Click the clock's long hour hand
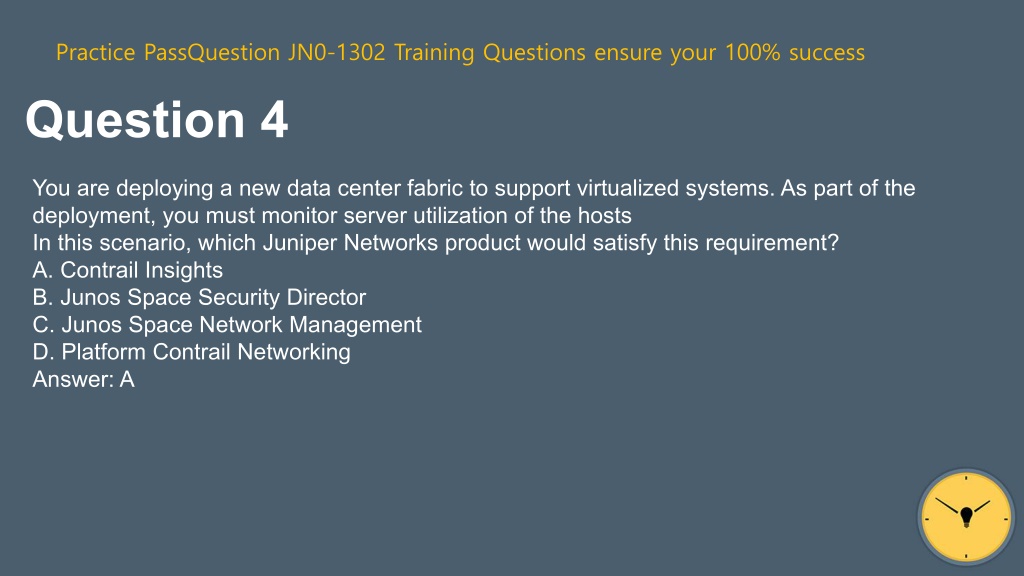The image size is (1024, 576). (948, 506)
